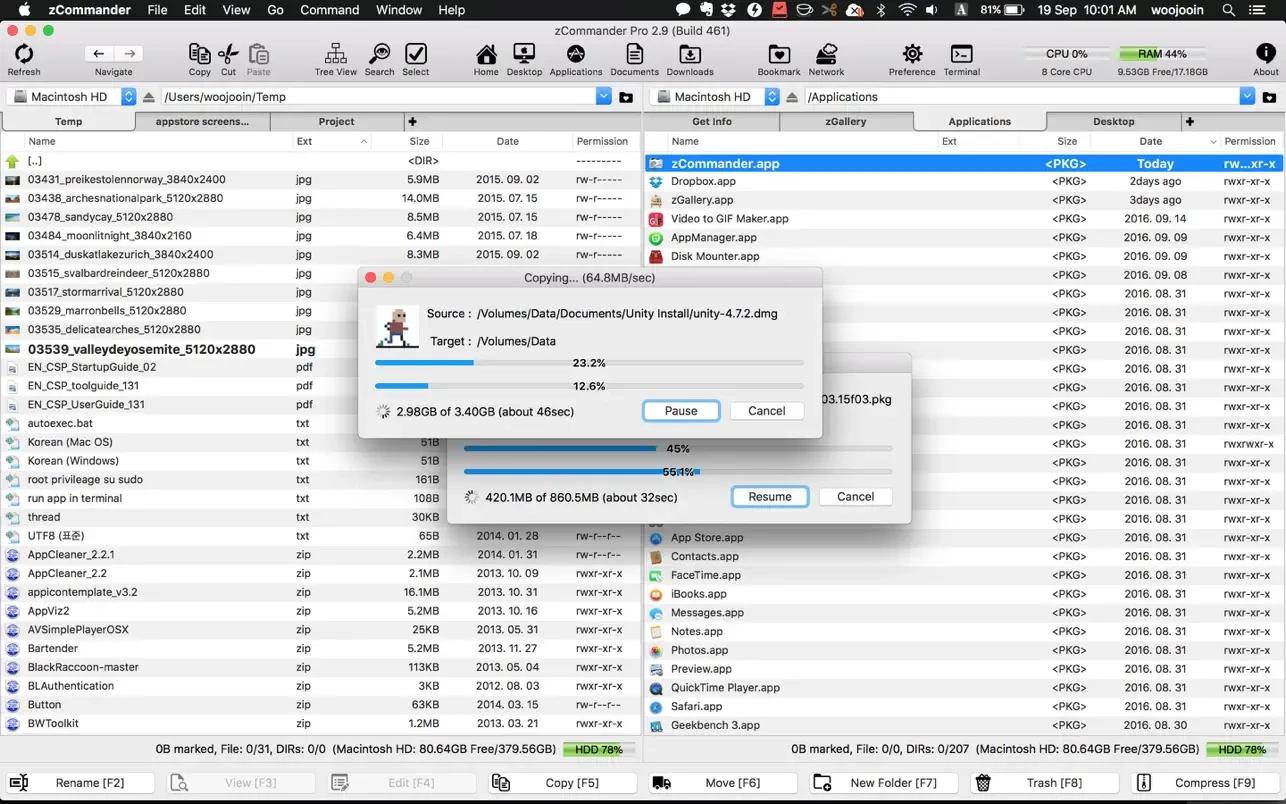The width and height of the screenshot is (1286, 804).
Task: Pause the unity-4.7.2.dmg copy
Action: click(681, 411)
